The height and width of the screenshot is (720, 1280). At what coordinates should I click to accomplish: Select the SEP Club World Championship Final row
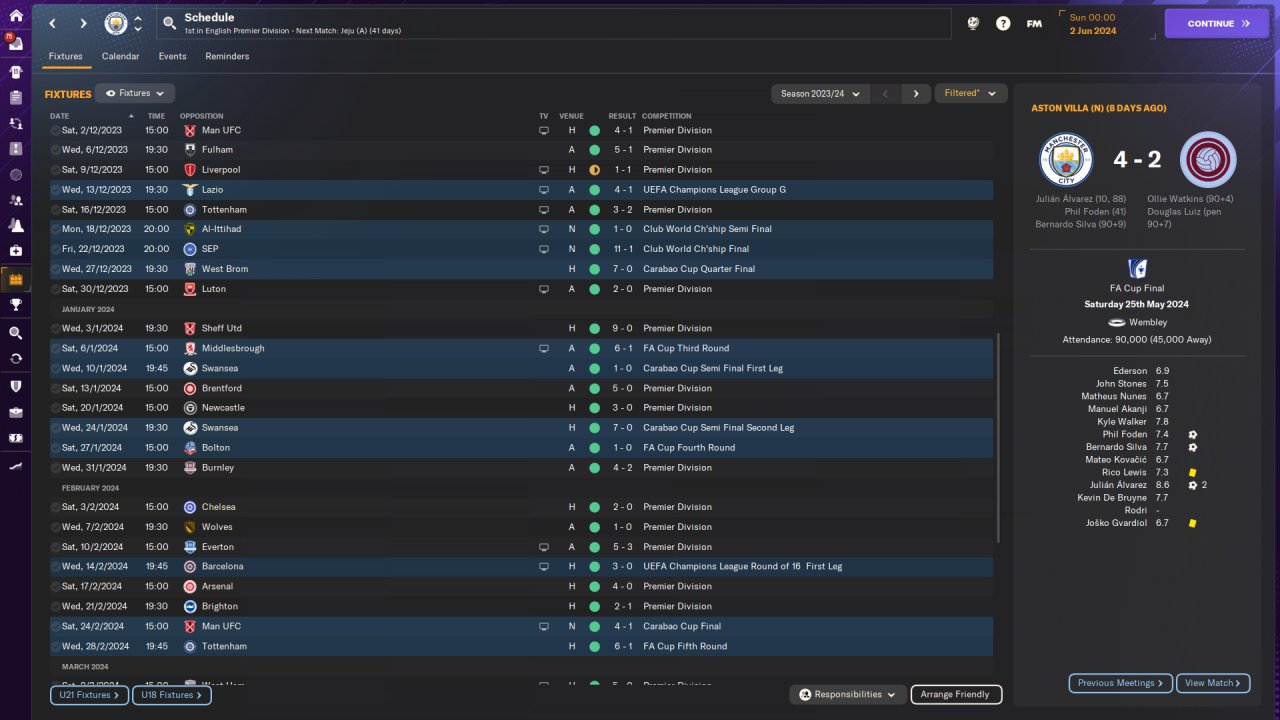click(x=521, y=249)
